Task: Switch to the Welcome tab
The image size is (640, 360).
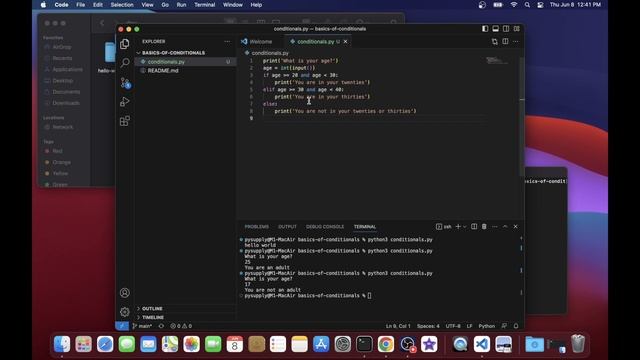Action: pyautogui.click(x=260, y=42)
